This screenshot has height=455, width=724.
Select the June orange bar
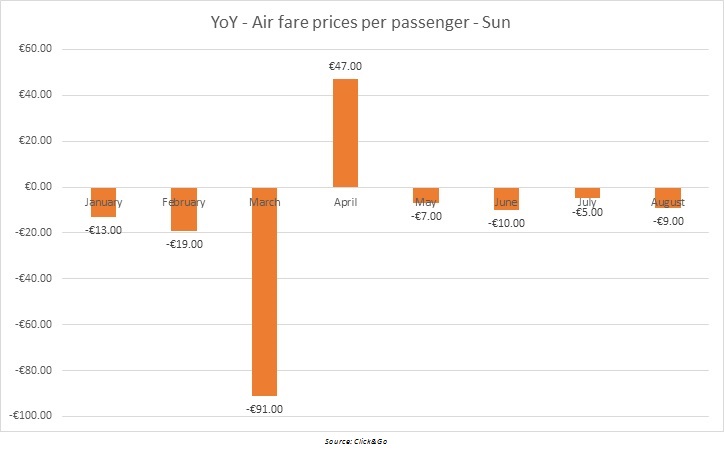[506, 198]
